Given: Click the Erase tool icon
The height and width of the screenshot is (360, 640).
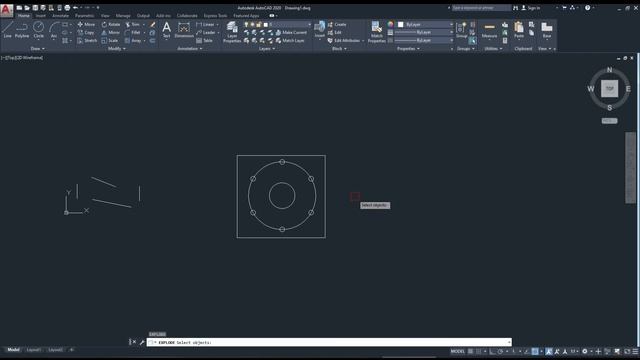Looking at the screenshot, I should coord(152,24).
